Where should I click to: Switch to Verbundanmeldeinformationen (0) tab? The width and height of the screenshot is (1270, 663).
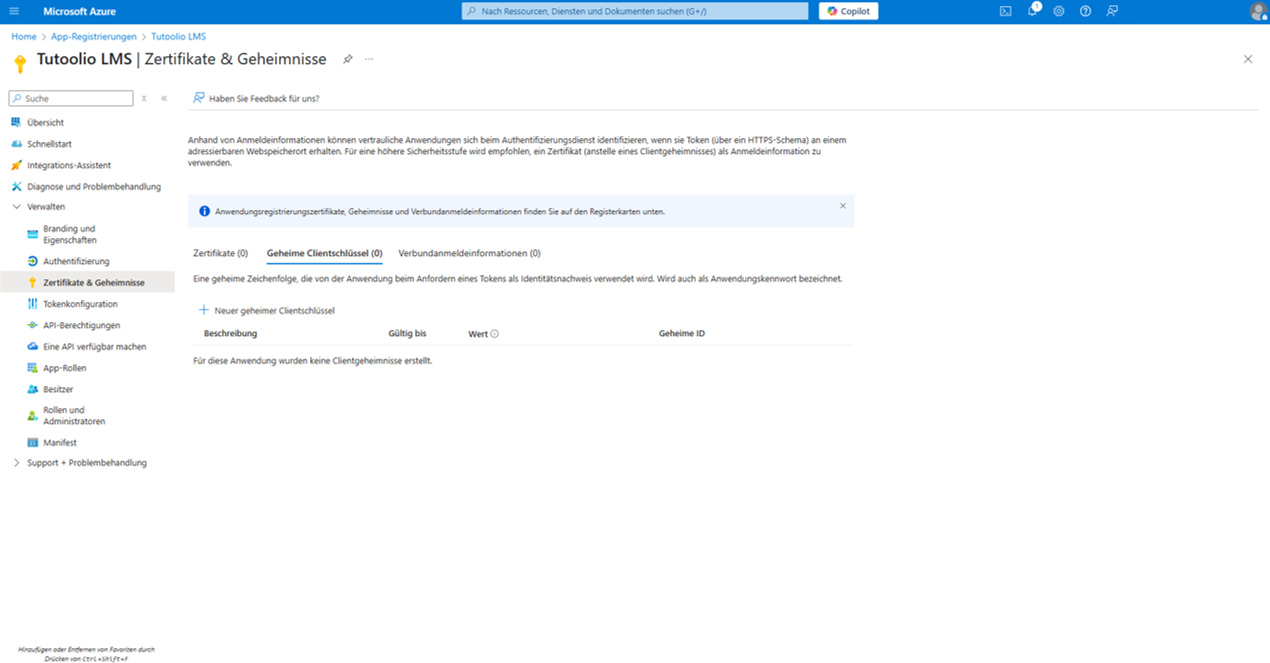tap(469, 253)
